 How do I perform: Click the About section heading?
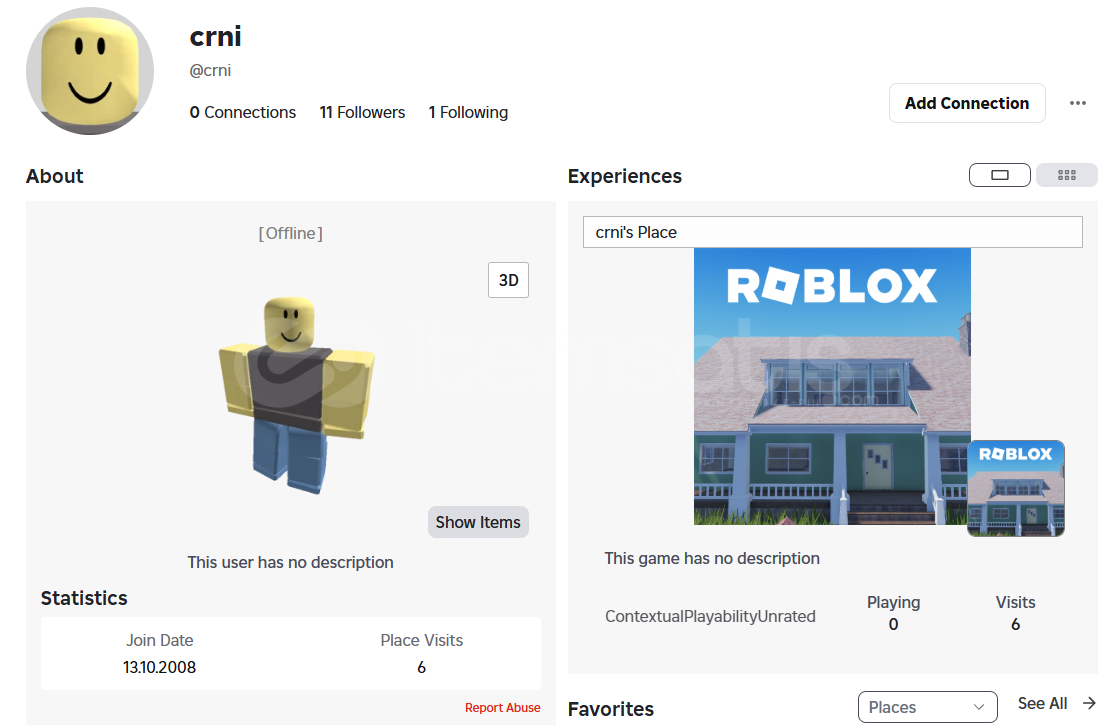pyautogui.click(x=55, y=176)
